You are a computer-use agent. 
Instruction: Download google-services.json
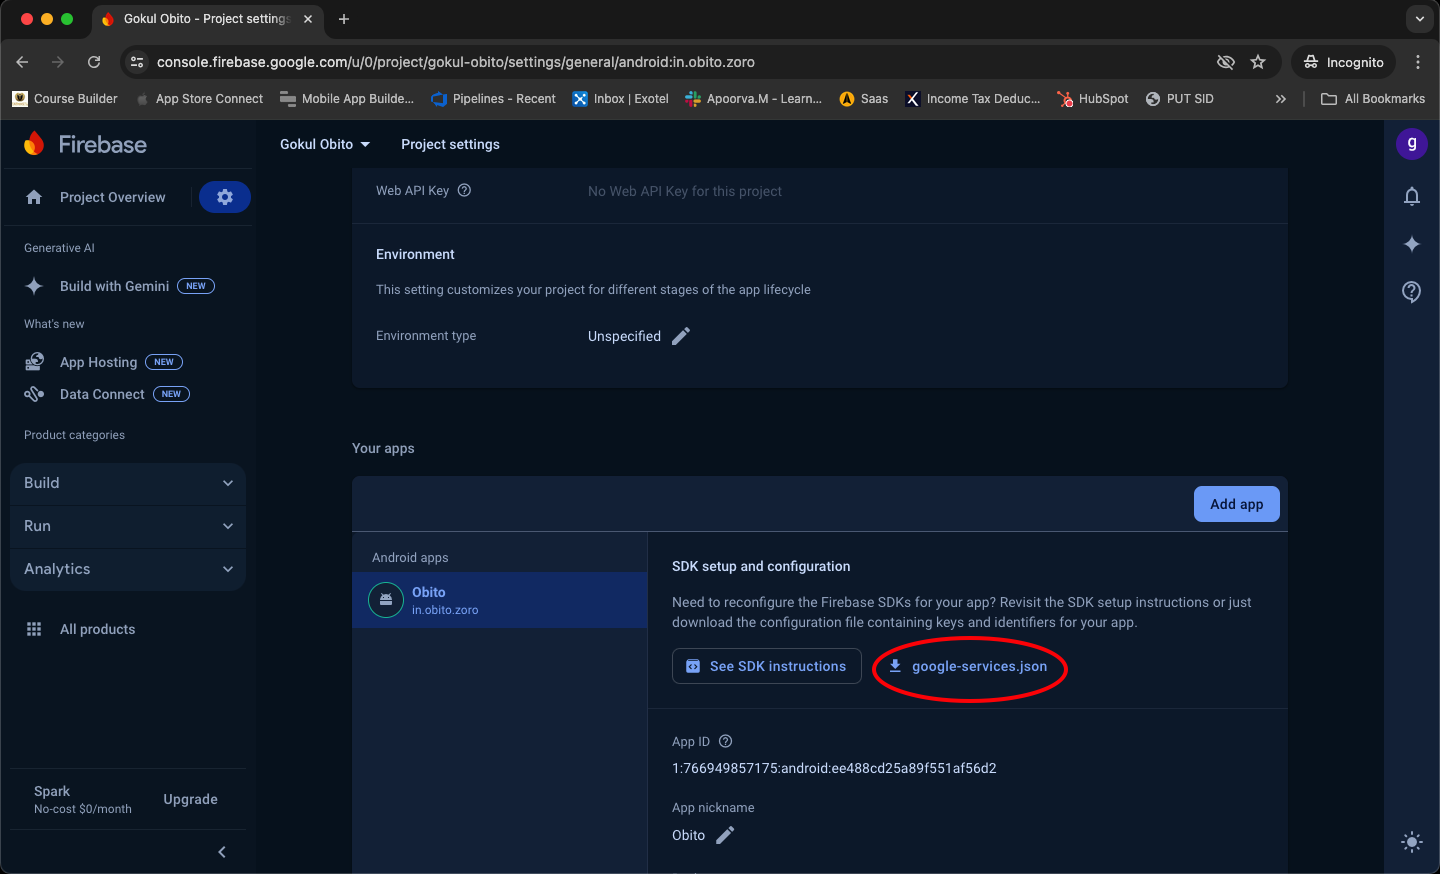tap(968, 666)
